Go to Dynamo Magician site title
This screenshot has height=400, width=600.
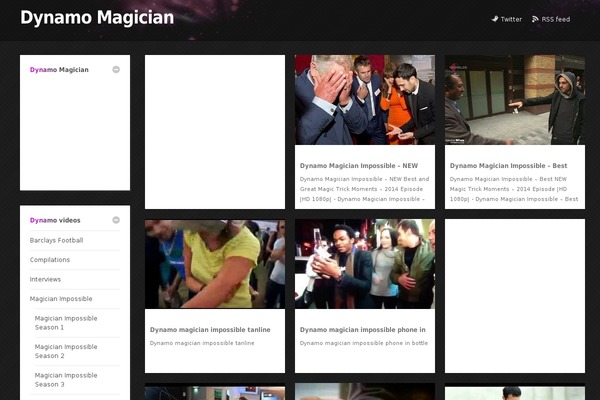97,18
